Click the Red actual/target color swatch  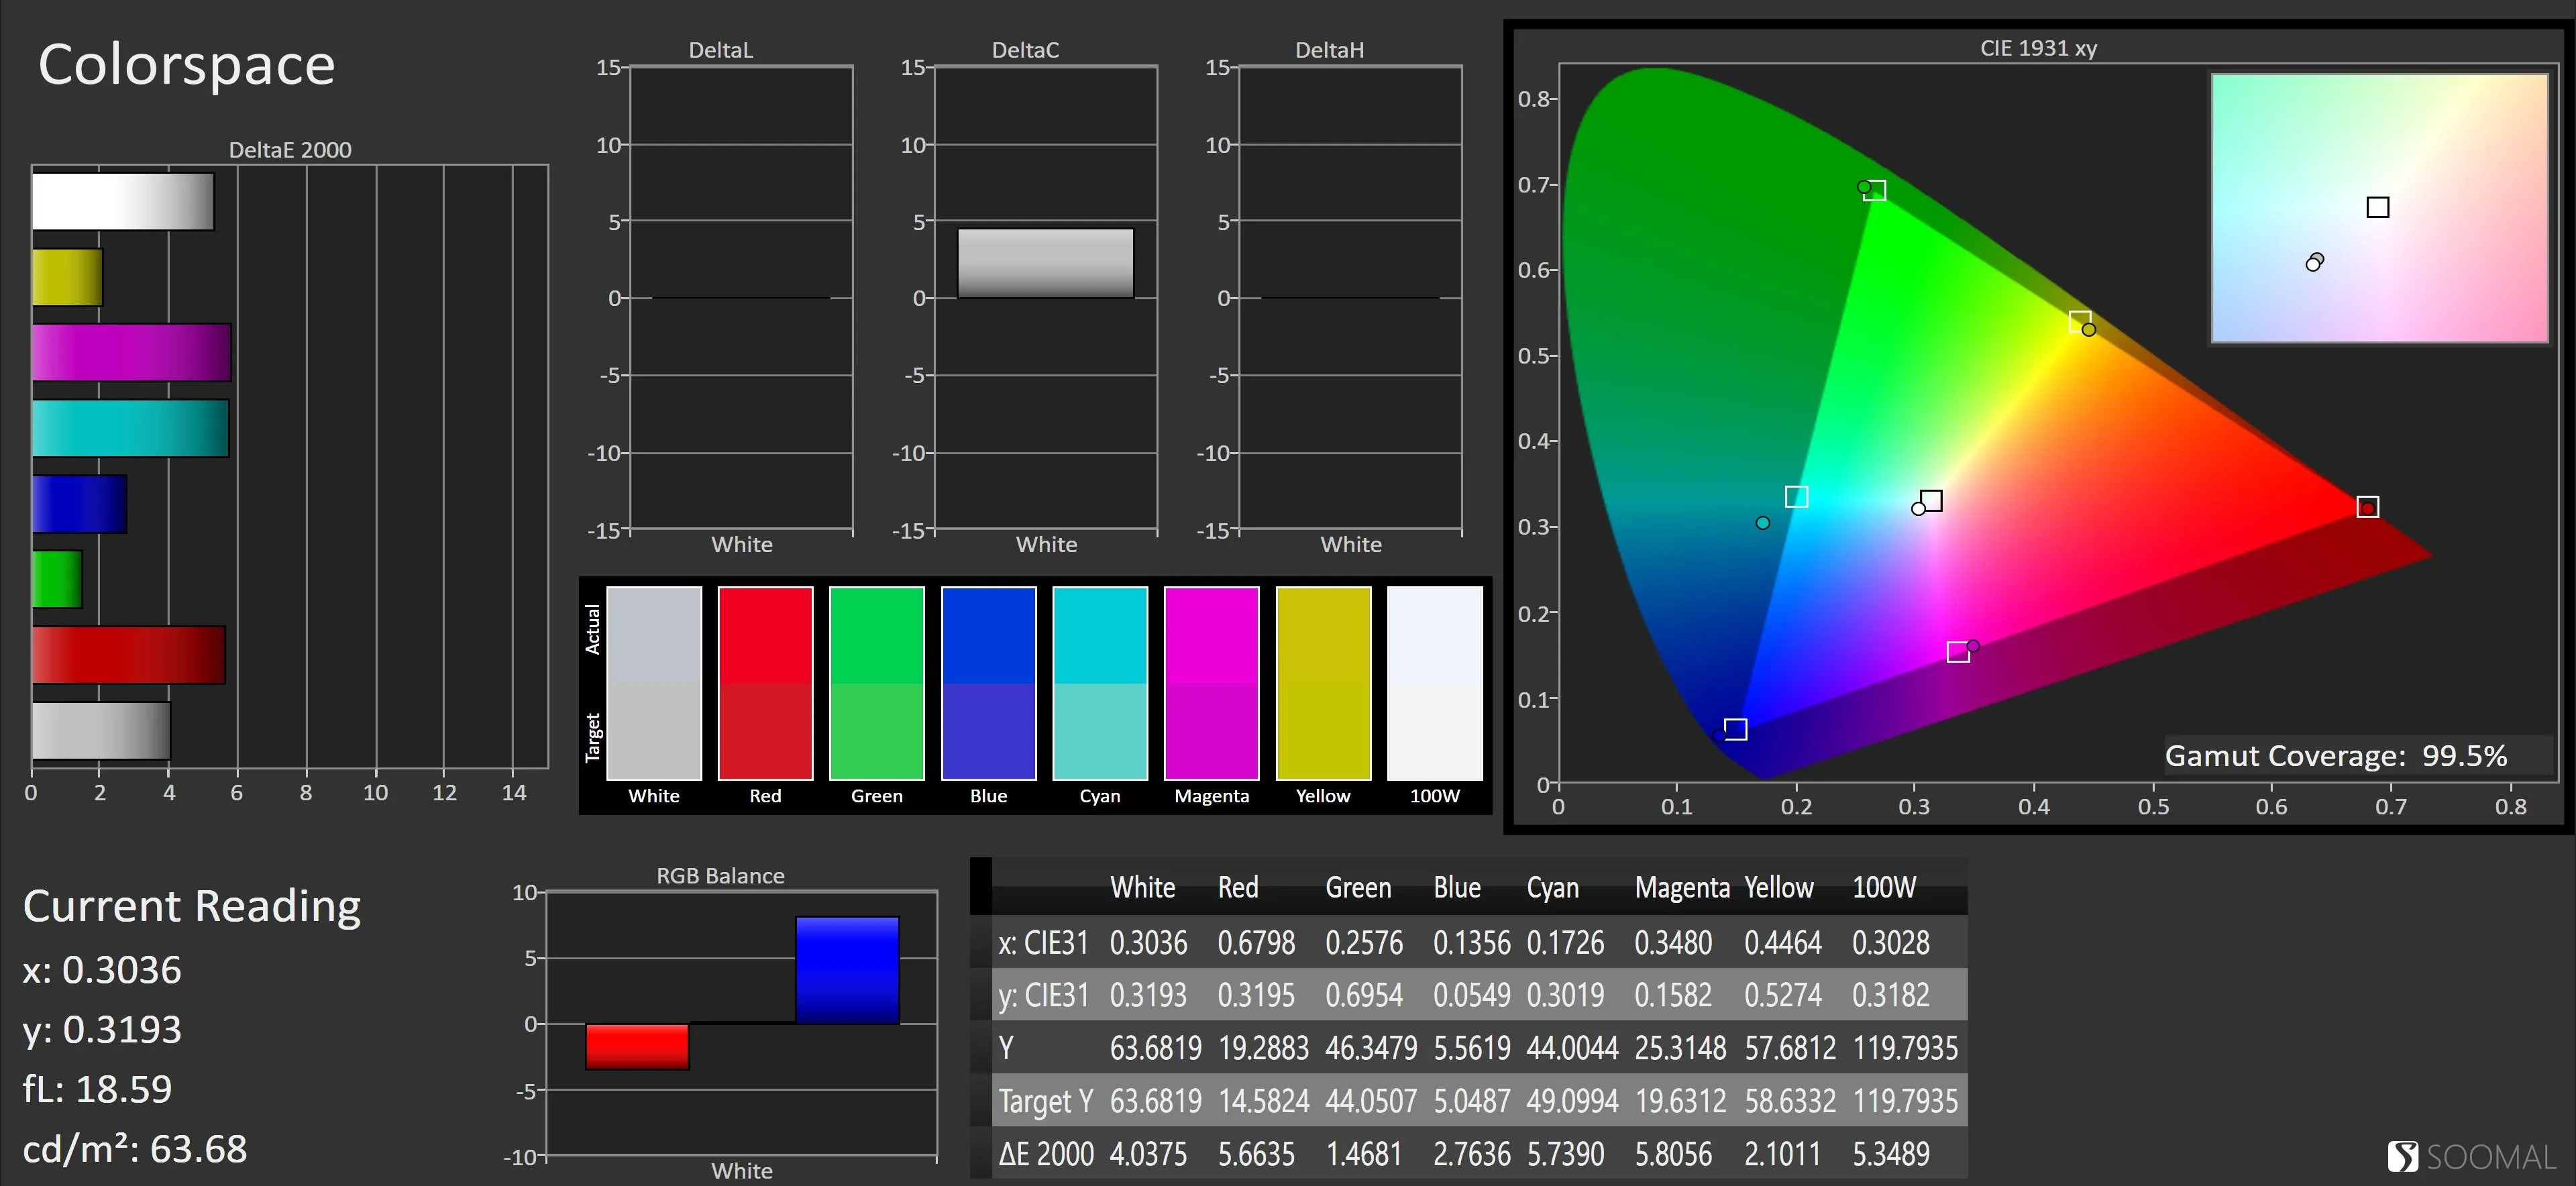coord(765,683)
